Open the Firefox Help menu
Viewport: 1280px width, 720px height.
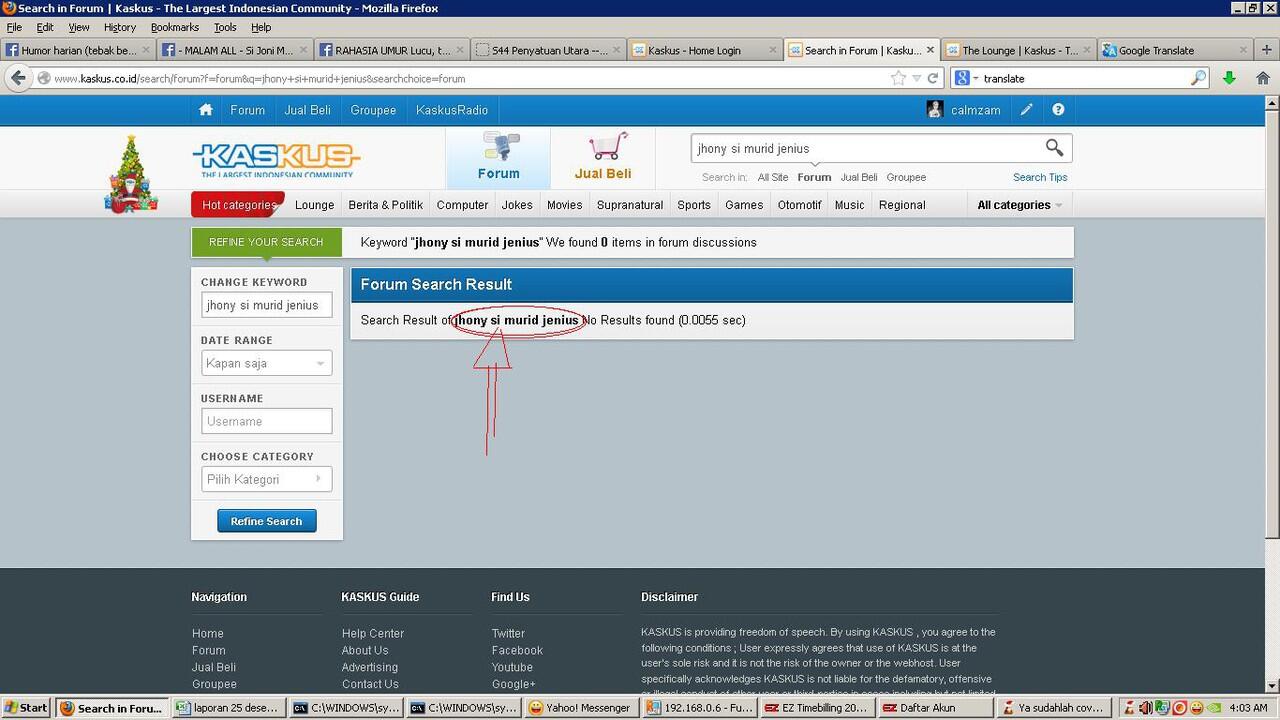click(261, 27)
